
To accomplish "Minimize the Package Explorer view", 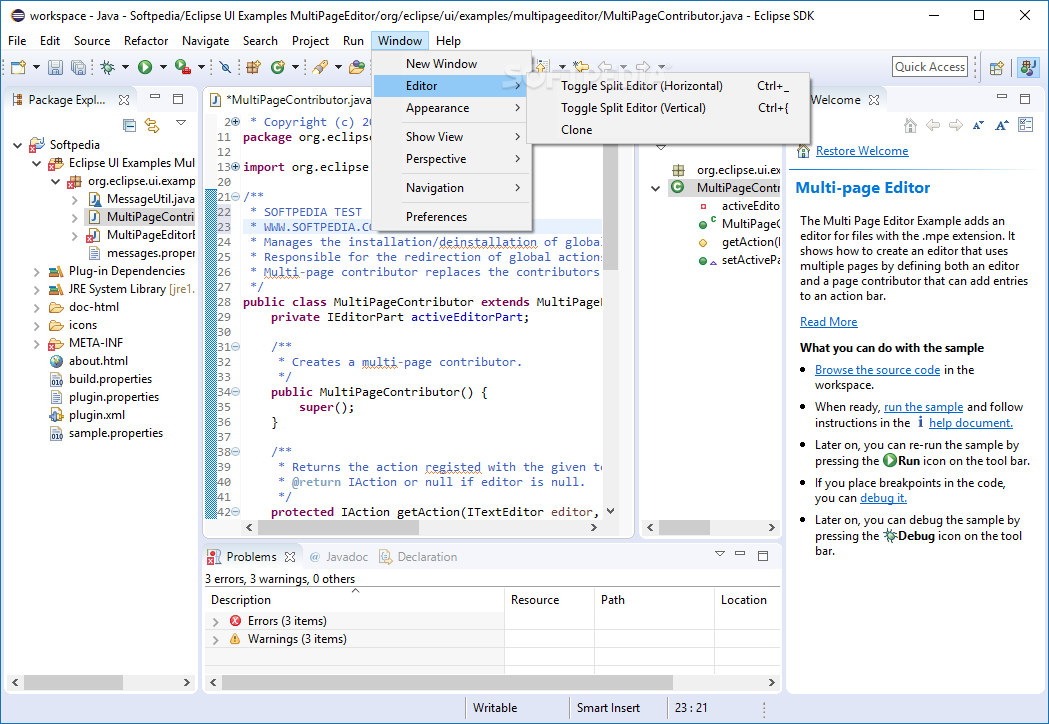I will click(x=155, y=97).
